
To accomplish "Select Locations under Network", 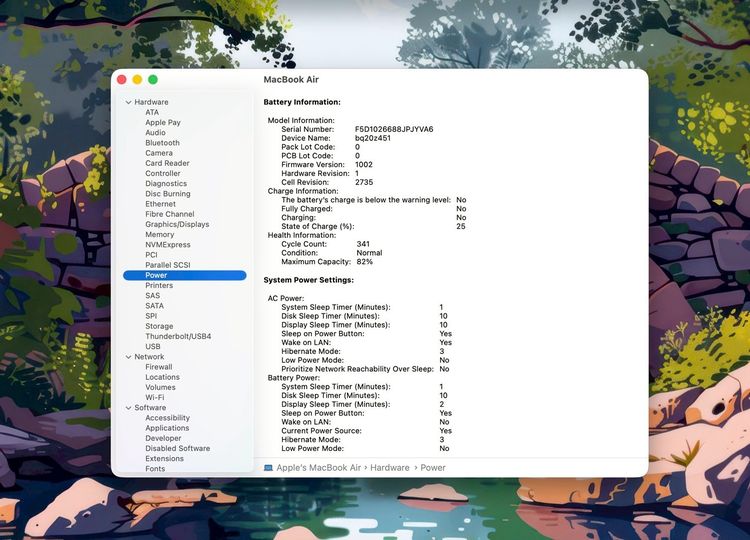I will (163, 377).
